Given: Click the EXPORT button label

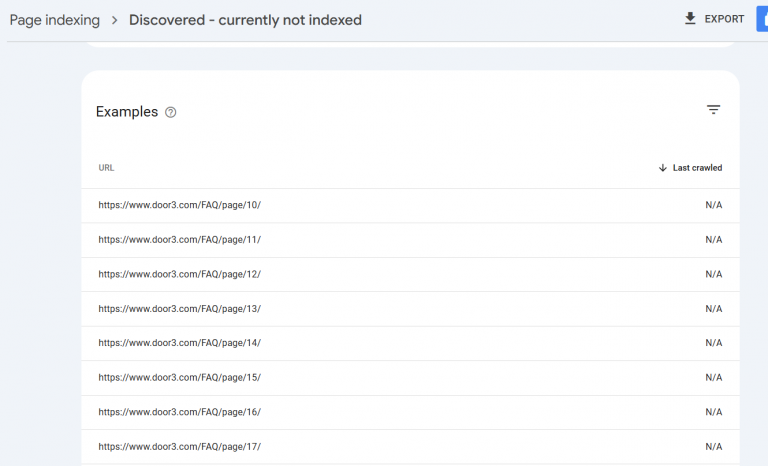Looking at the screenshot, I should [724, 19].
